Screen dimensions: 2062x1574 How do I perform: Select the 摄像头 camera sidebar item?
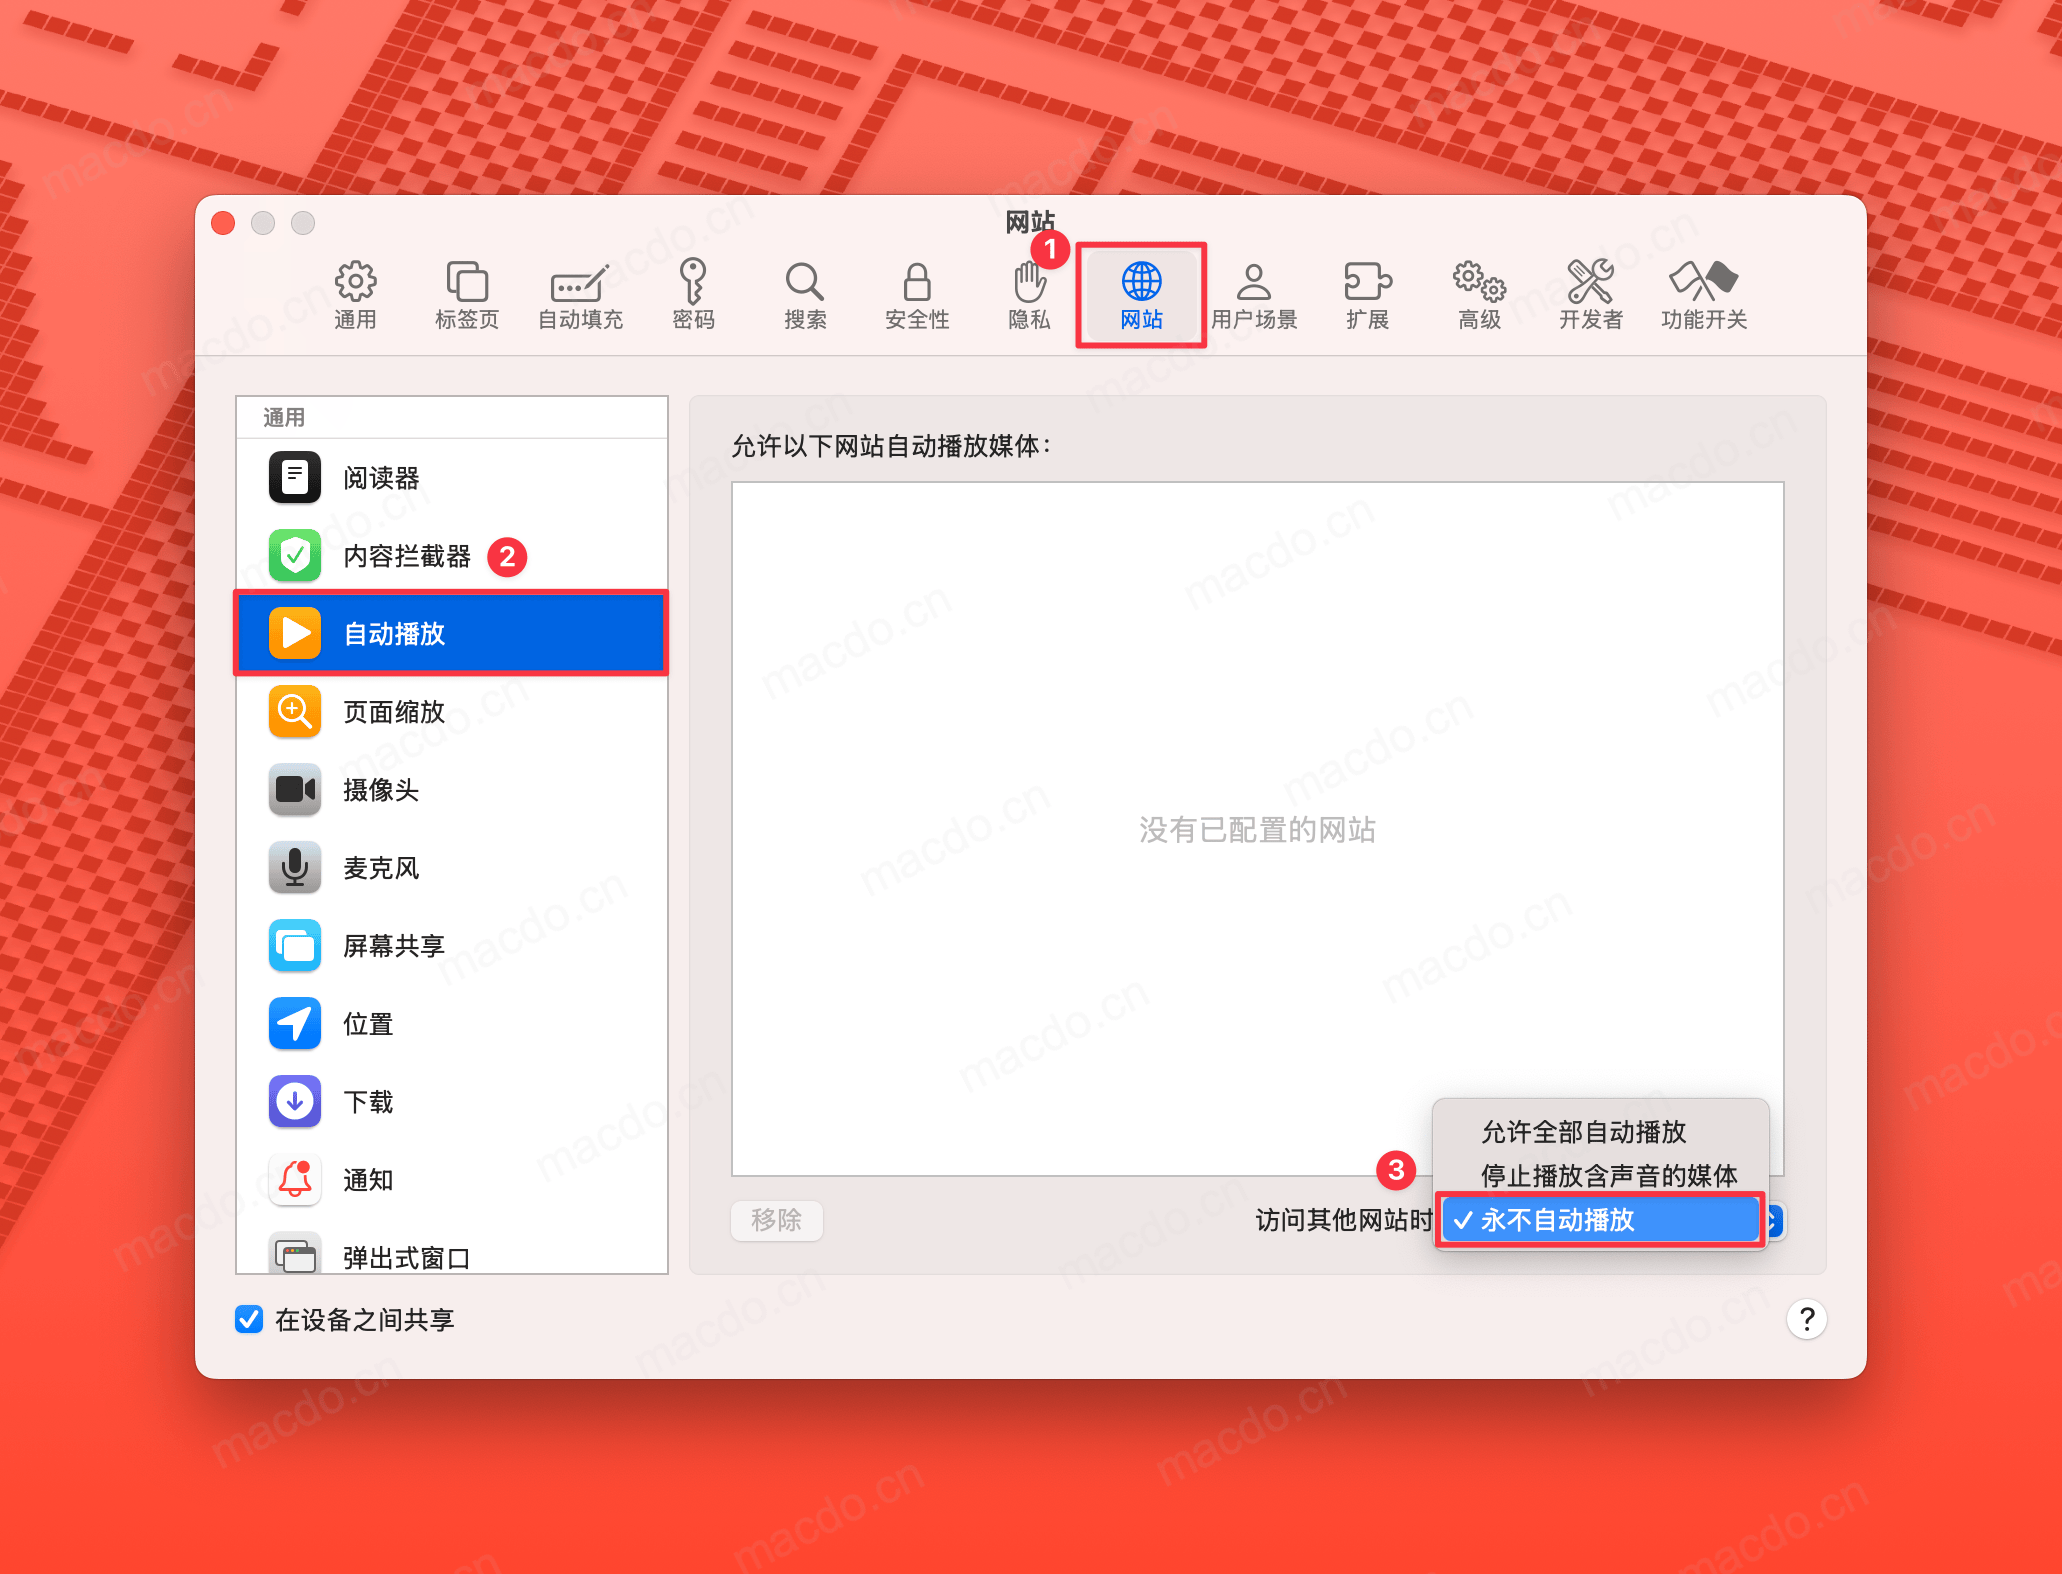tap(380, 790)
